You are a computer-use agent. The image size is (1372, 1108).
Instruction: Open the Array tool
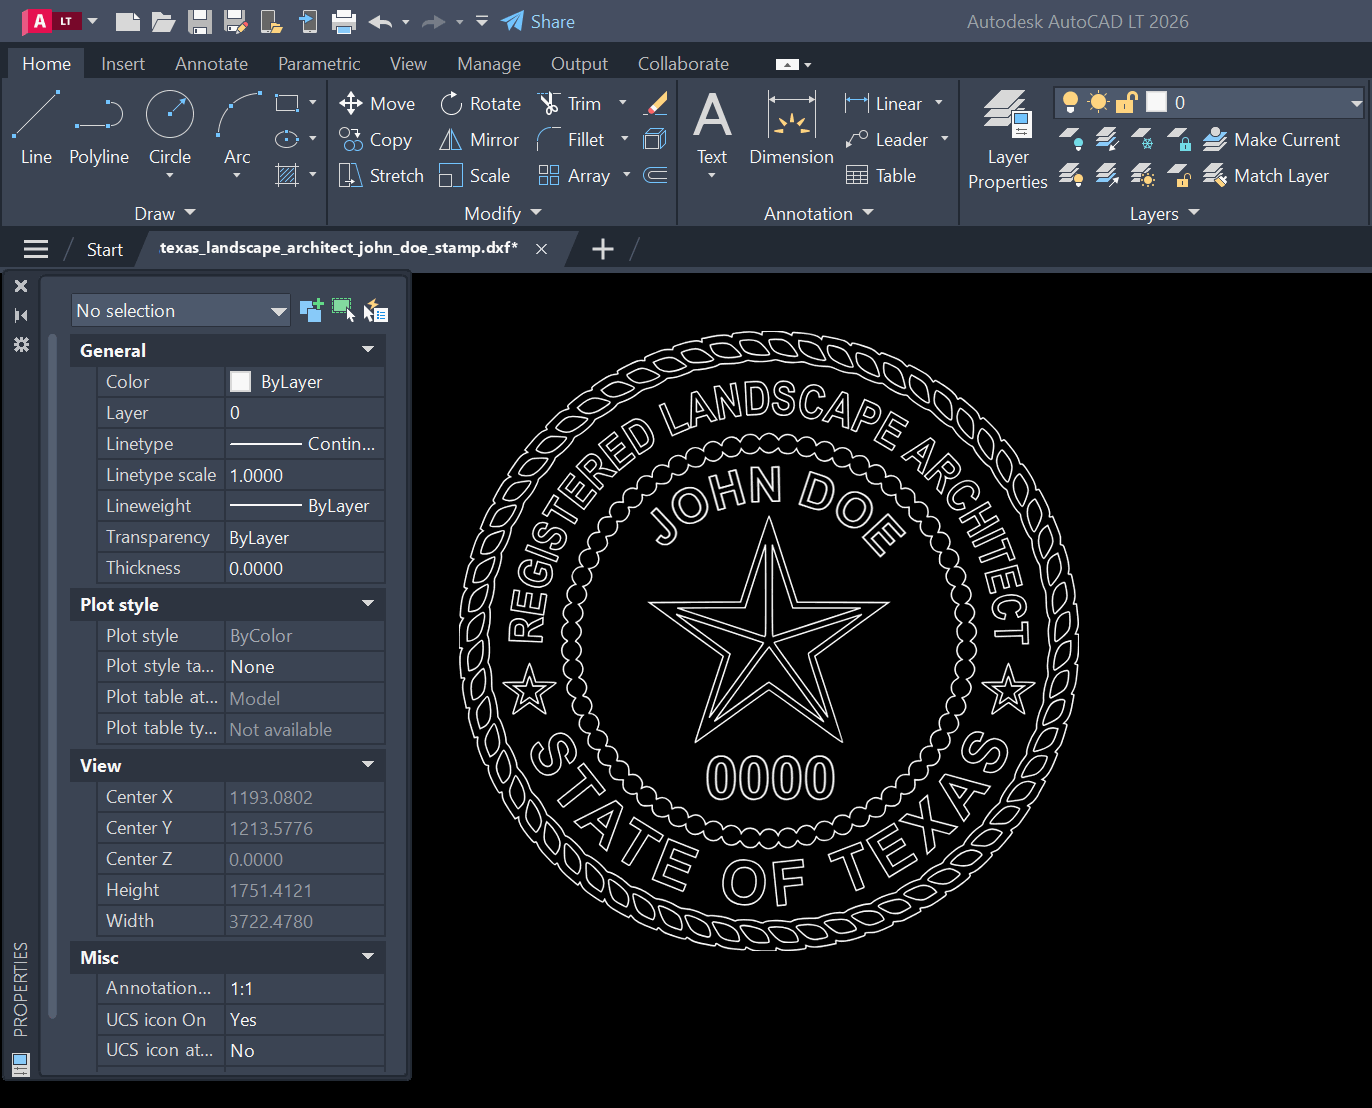click(574, 175)
